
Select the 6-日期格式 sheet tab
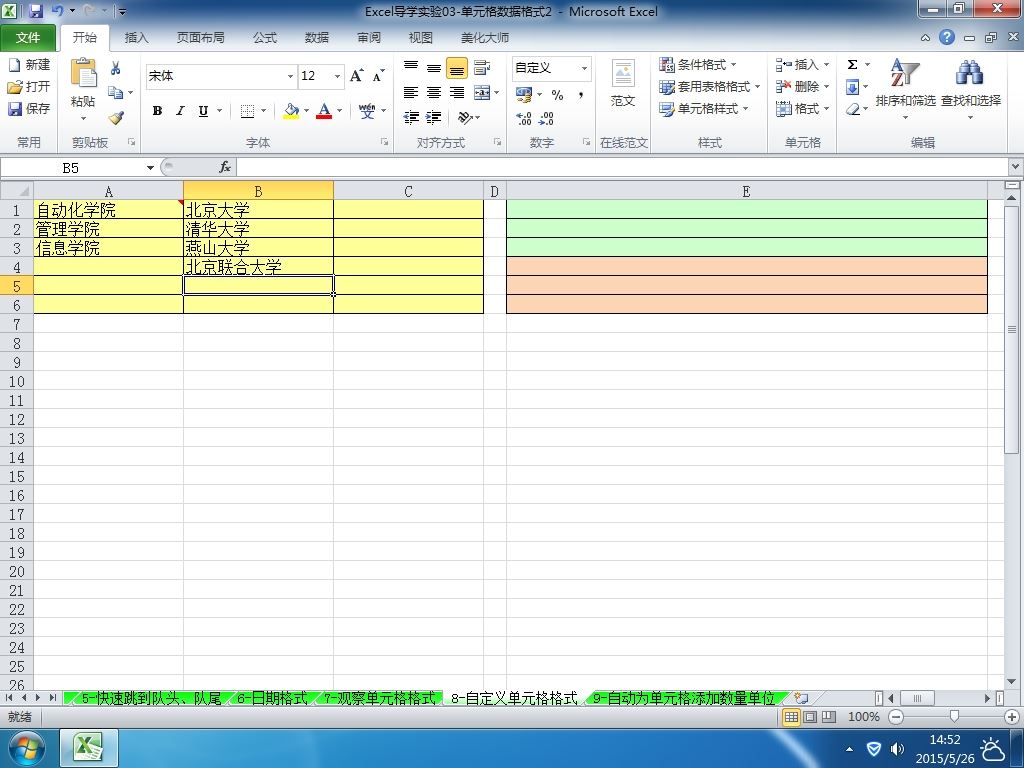272,698
